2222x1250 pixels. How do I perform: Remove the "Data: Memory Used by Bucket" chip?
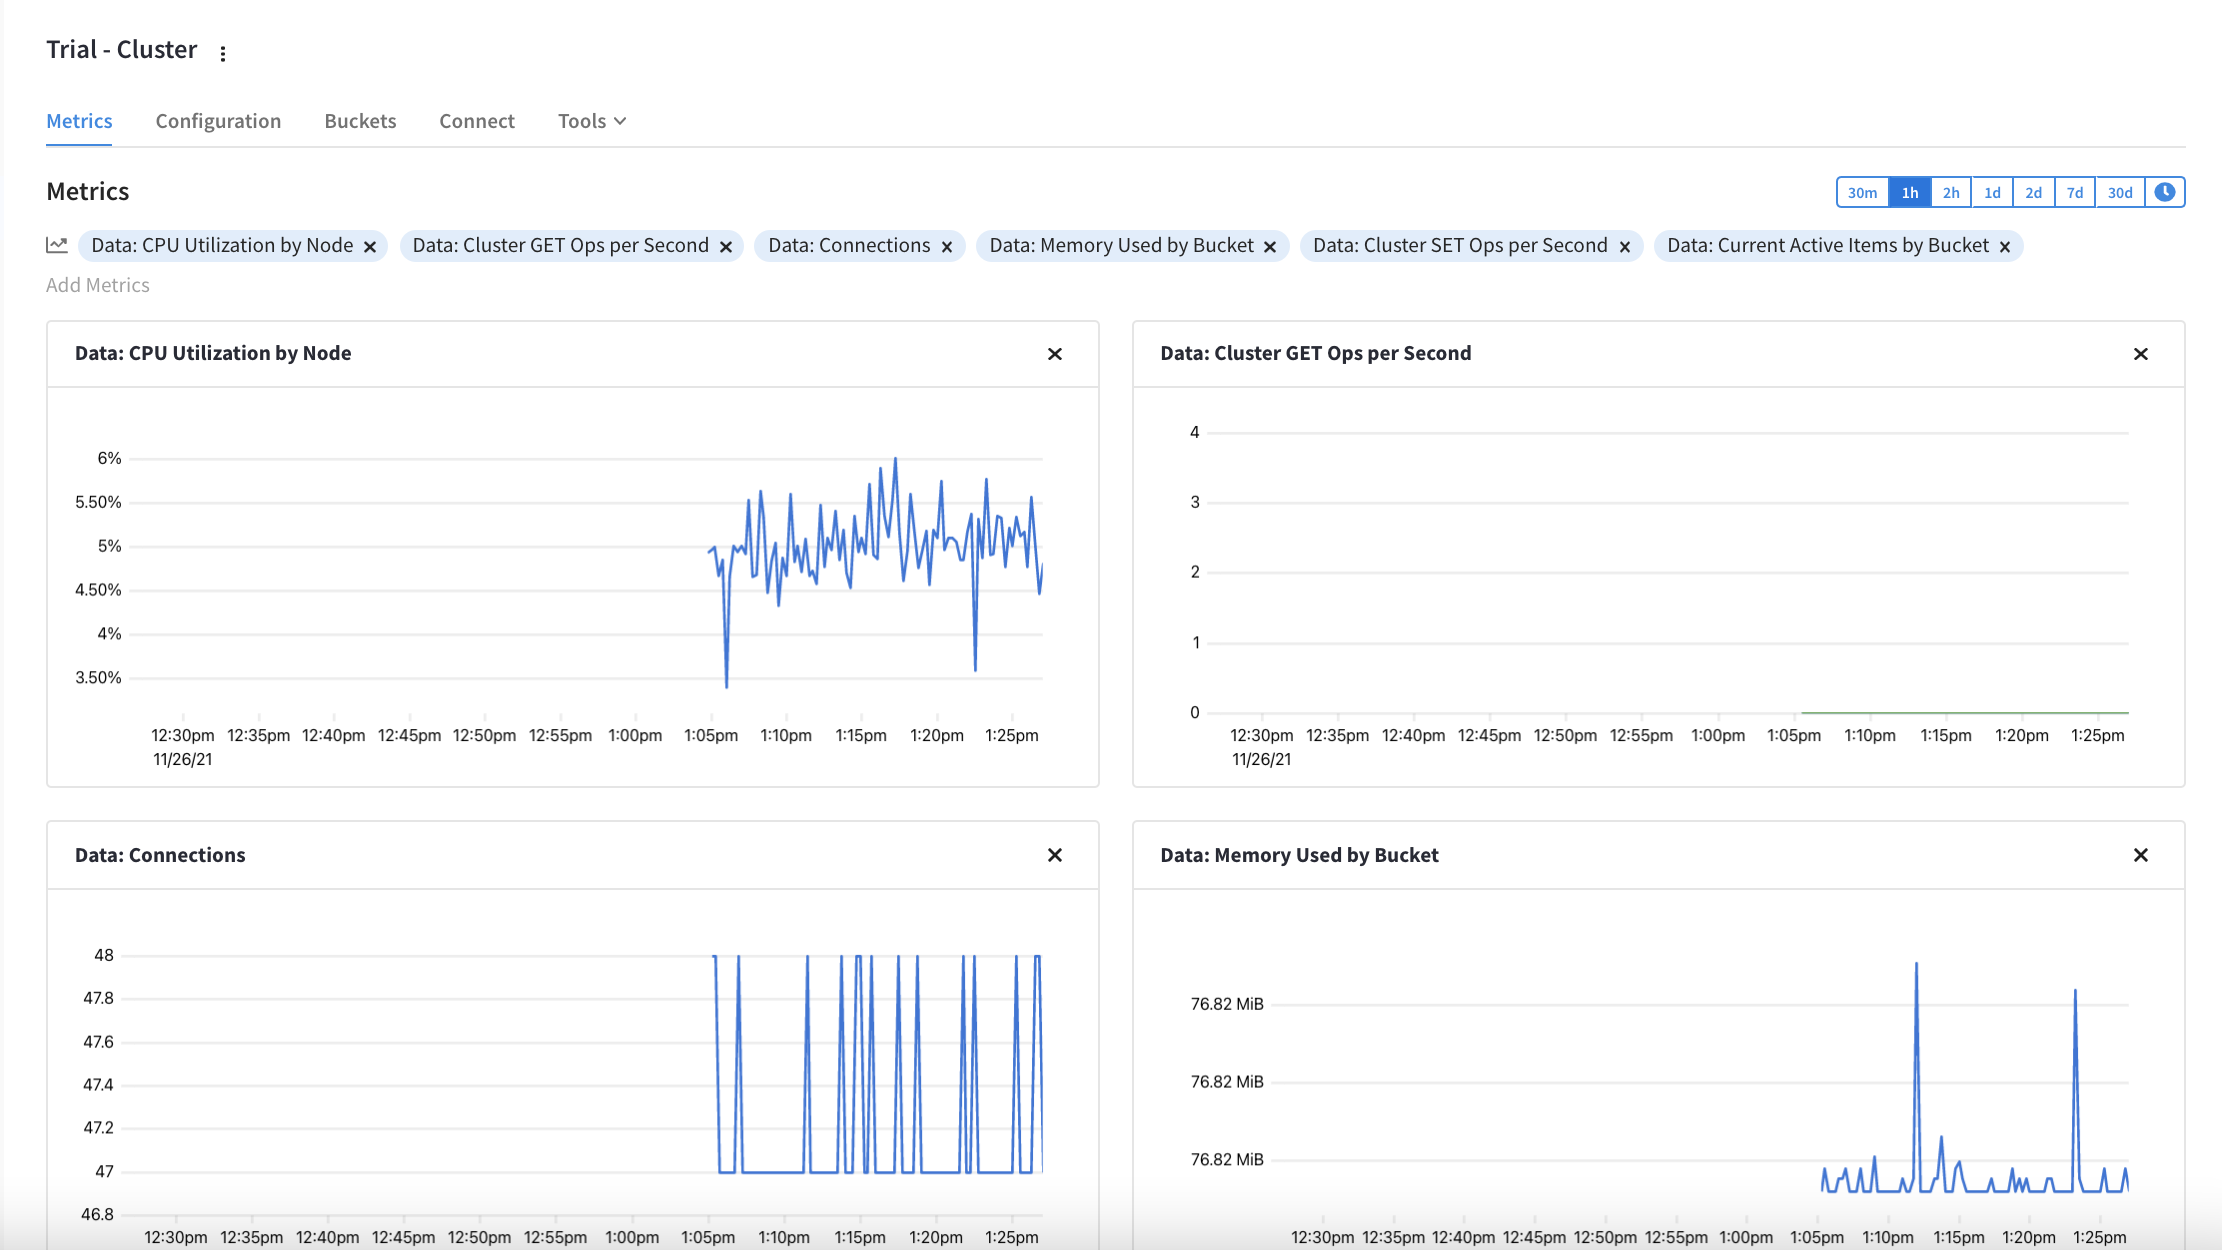[x=1270, y=245]
